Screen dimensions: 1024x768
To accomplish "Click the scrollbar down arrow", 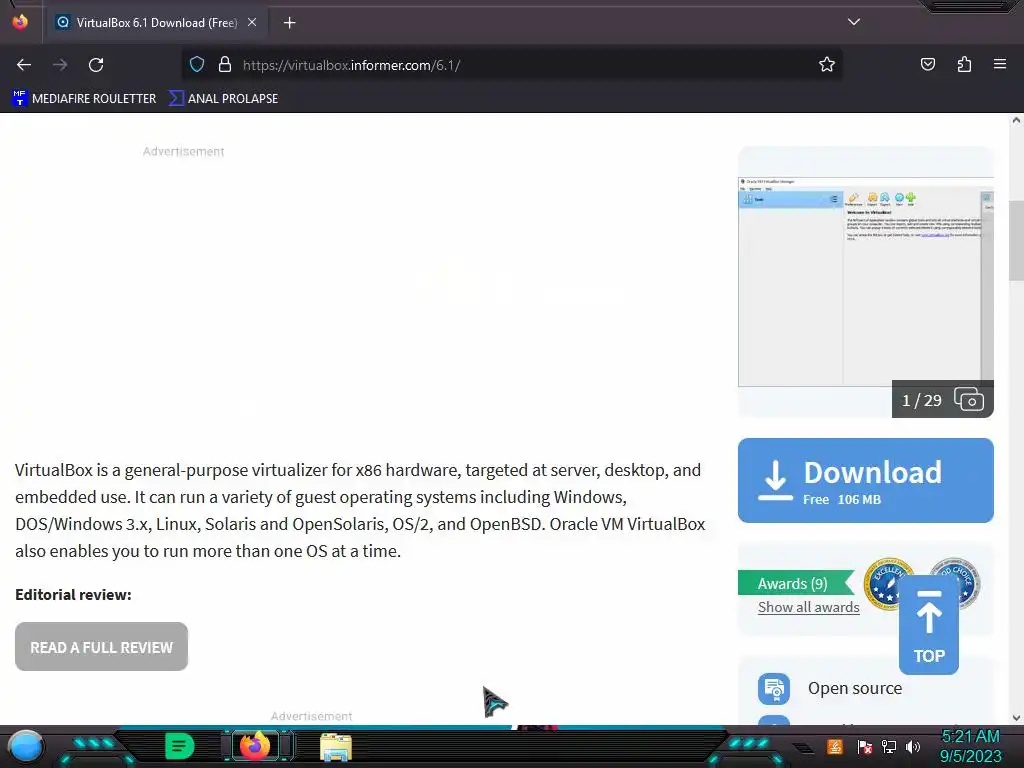I will coord(1016,718).
